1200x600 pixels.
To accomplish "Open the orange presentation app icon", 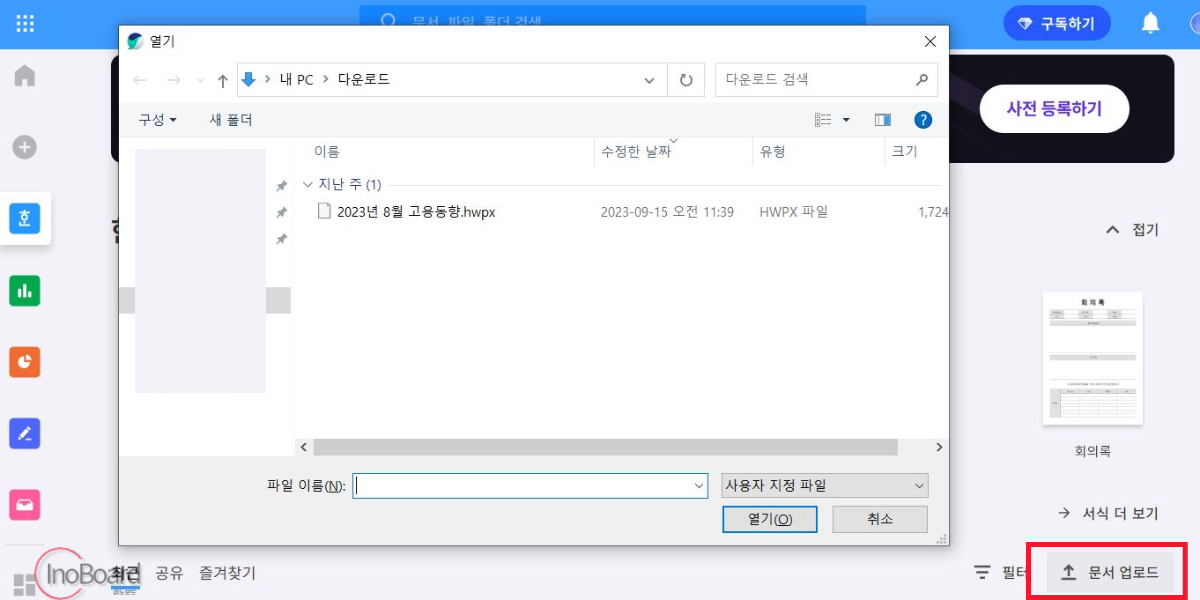I will (25, 362).
